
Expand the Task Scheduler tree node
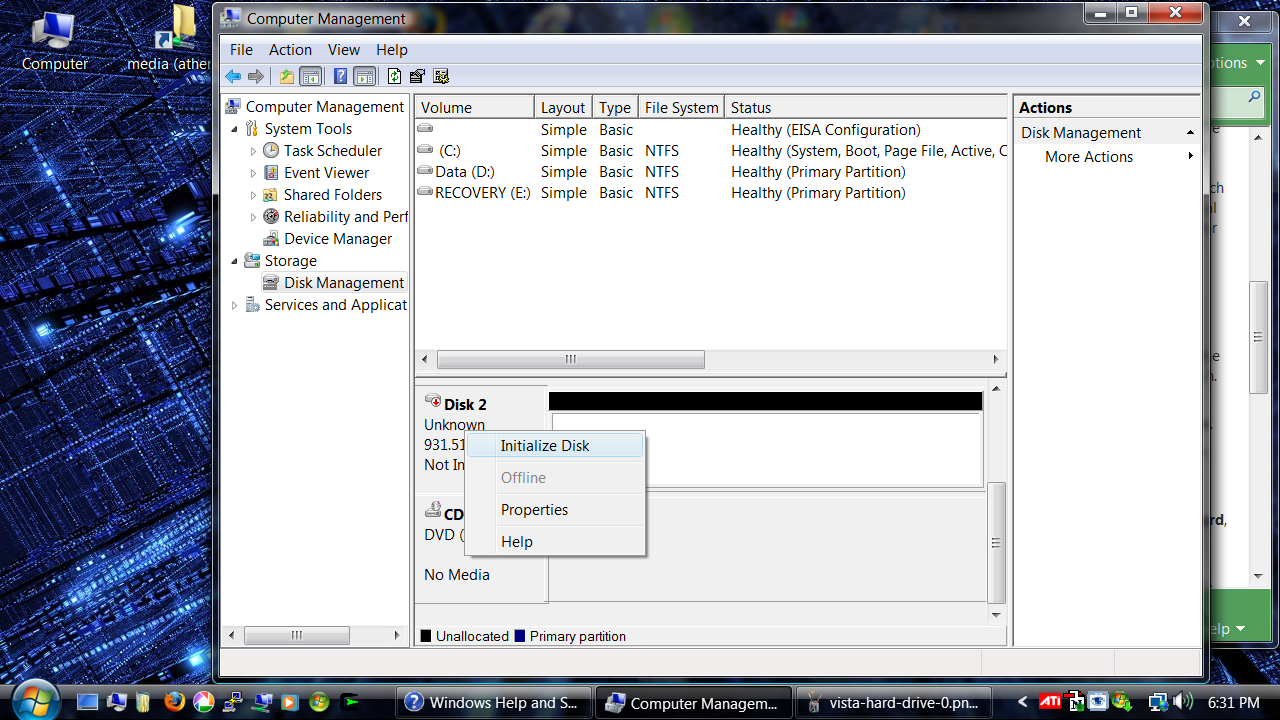click(x=255, y=150)
